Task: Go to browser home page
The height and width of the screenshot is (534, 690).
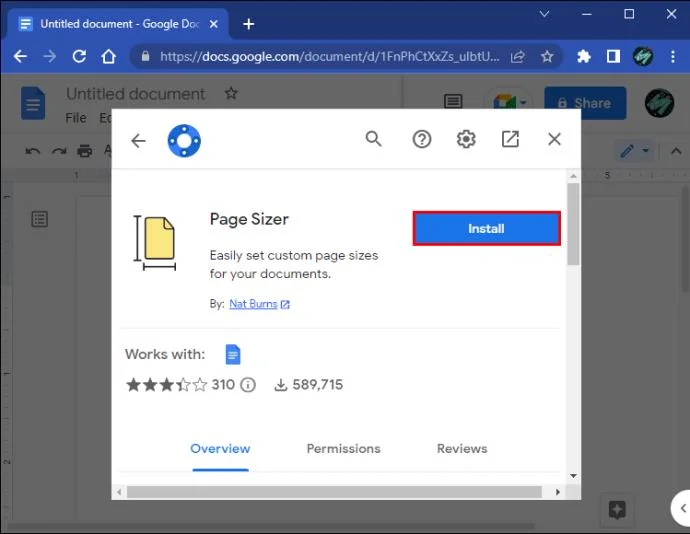Action: click(x=109, y=56)
